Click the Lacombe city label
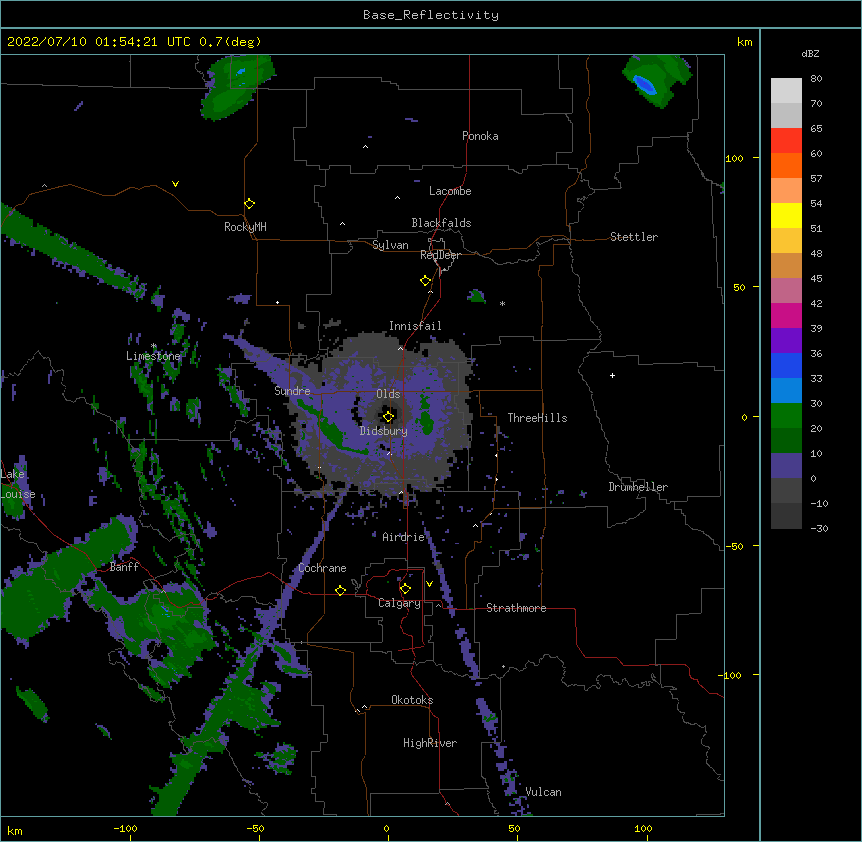This screenshot has width=862, height=842. 450,191
